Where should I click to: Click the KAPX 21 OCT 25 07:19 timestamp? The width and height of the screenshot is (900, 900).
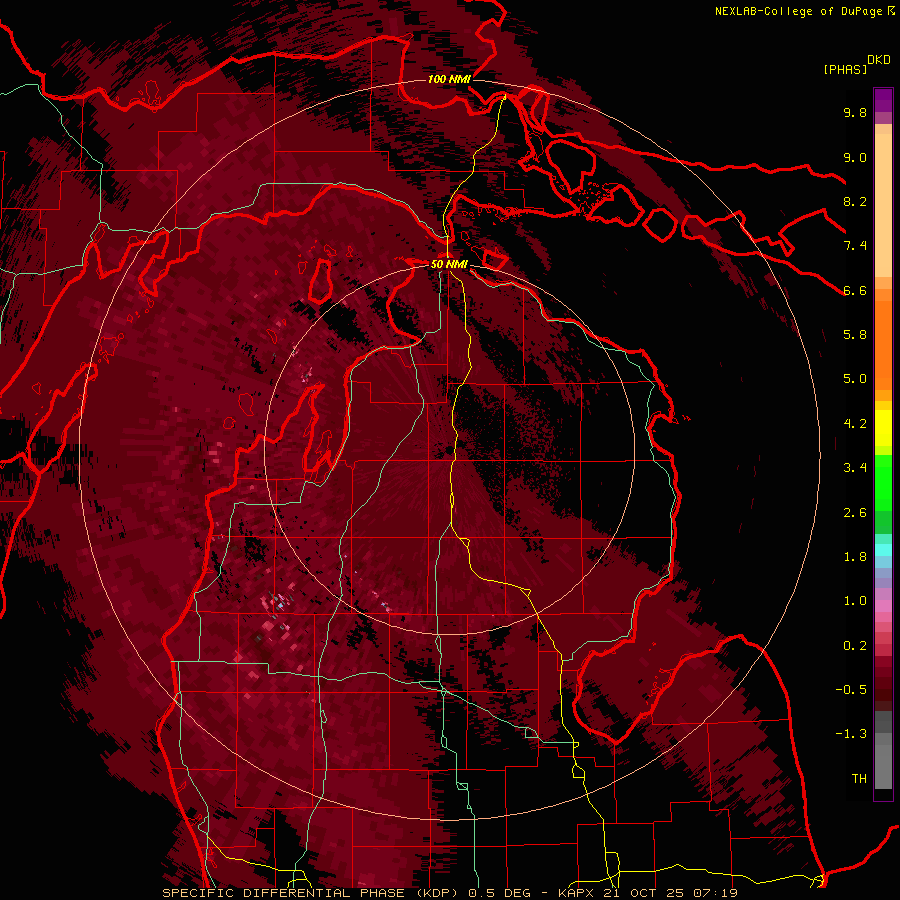pos(648,893)
